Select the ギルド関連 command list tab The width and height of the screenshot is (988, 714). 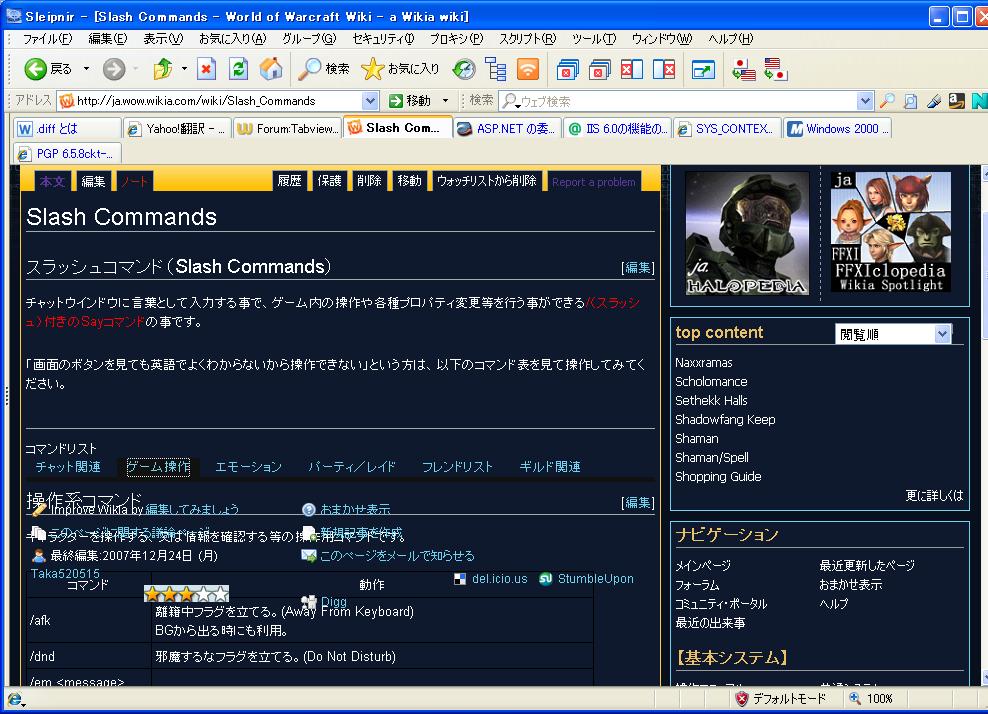[549, 467]
